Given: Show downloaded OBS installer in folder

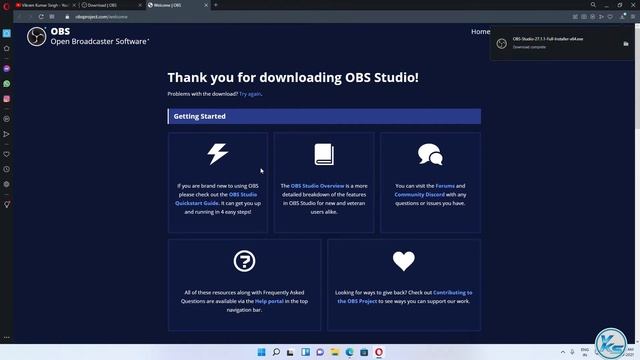Looking at the screenshot, I should tap(626, 44).
